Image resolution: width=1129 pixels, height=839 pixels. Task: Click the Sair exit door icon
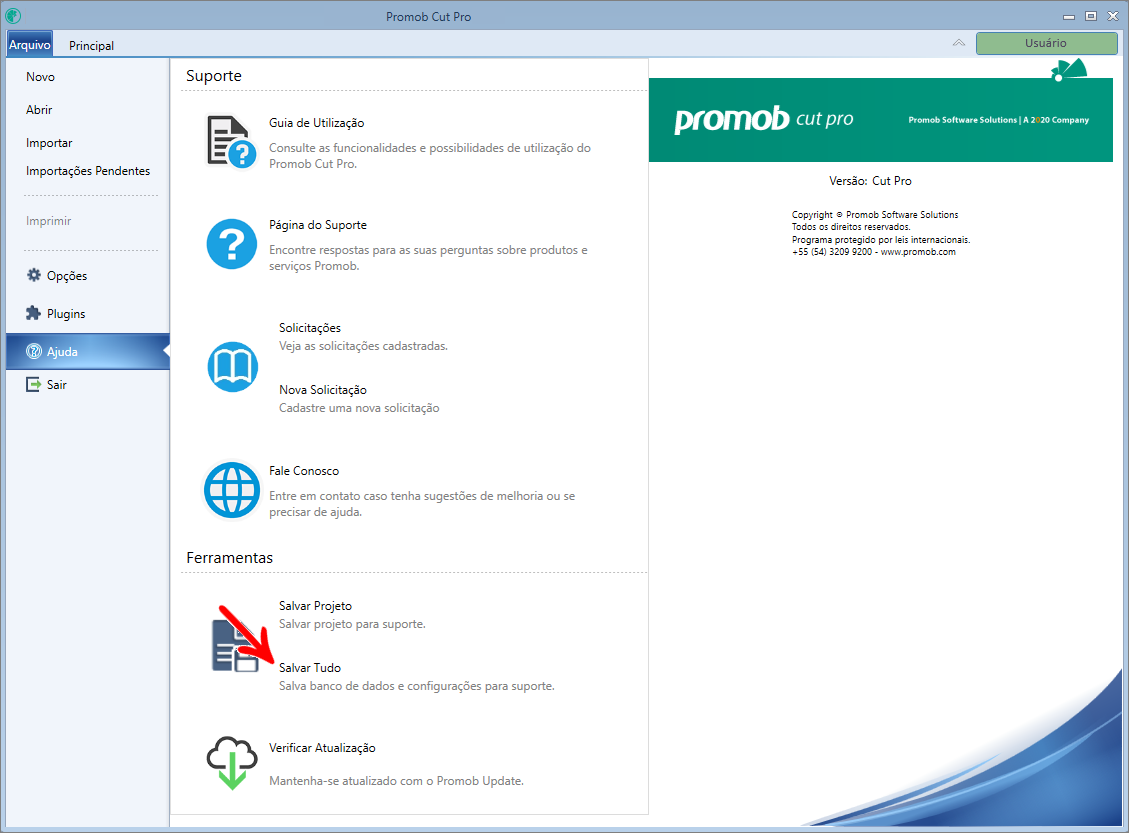click(x=34, y=385)
